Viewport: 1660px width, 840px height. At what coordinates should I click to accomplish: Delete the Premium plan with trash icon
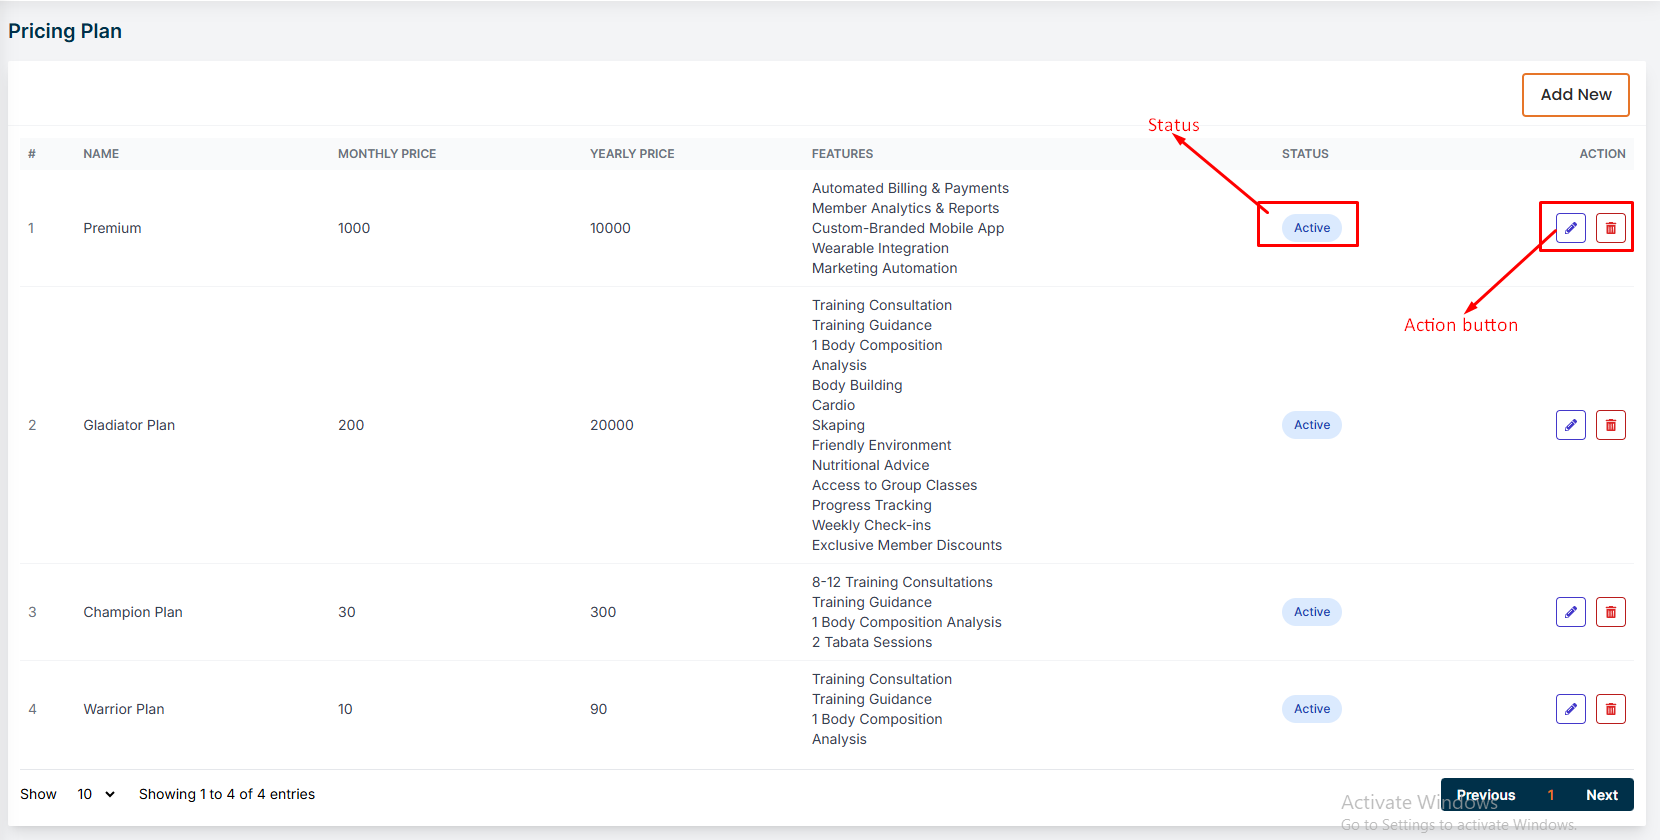click(1610, 228)
